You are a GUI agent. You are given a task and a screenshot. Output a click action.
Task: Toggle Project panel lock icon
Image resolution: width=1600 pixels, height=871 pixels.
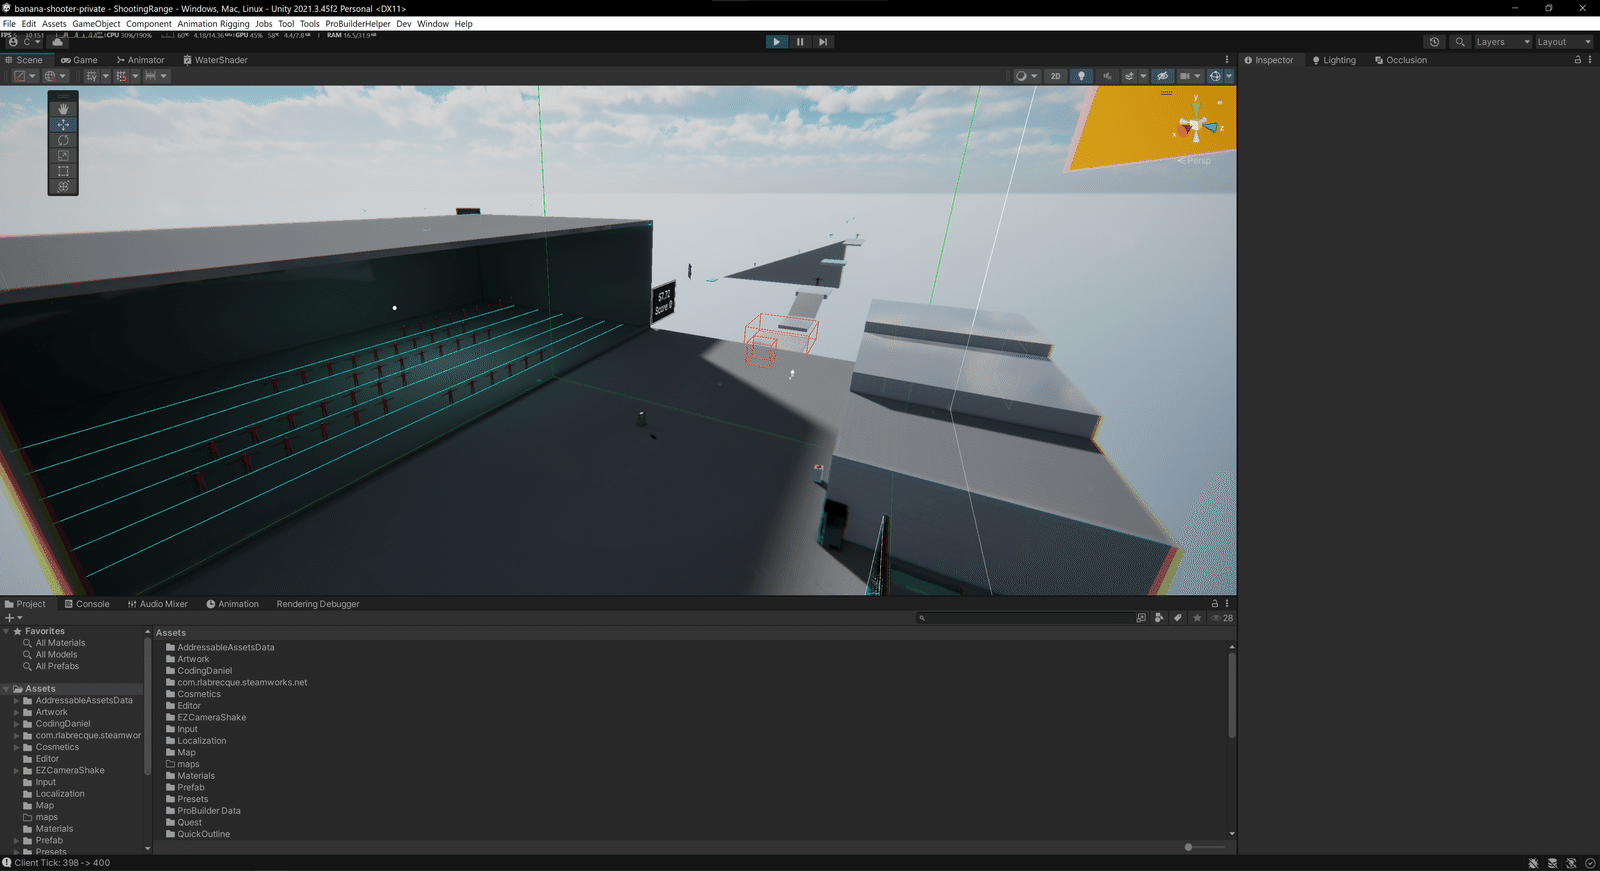pos(1215,604)
